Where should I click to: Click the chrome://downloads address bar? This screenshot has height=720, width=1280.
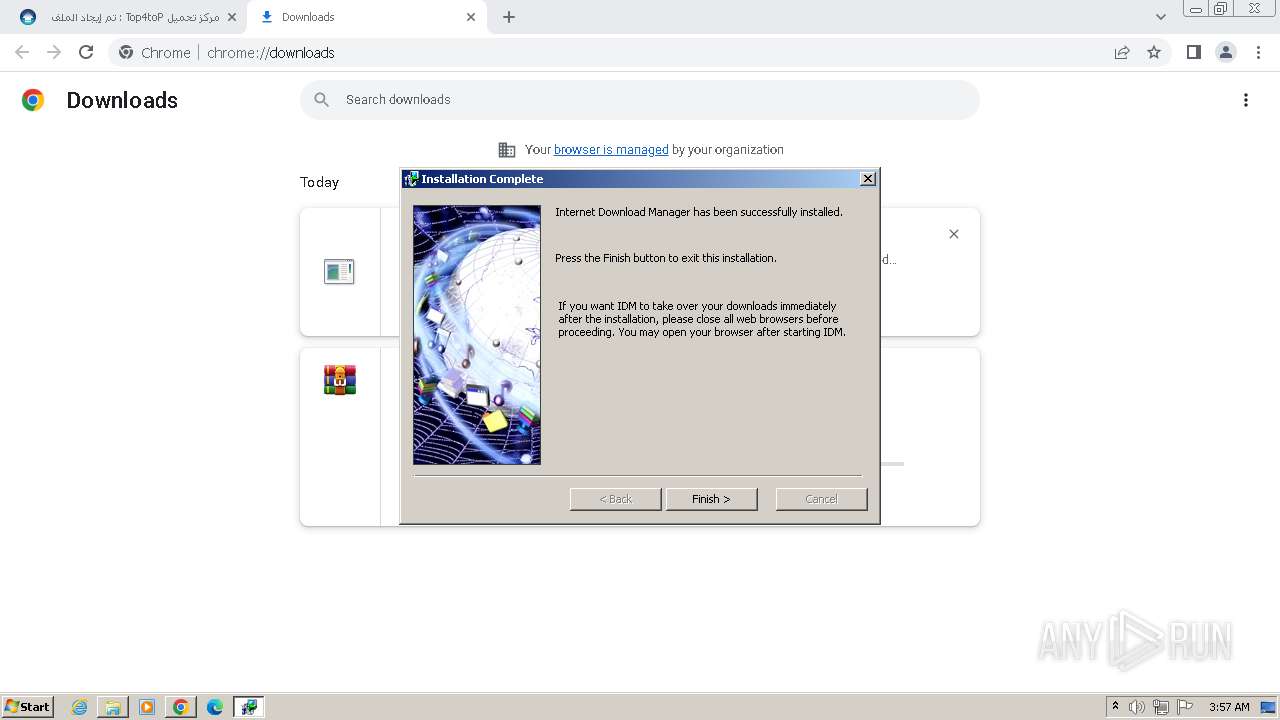640,52
